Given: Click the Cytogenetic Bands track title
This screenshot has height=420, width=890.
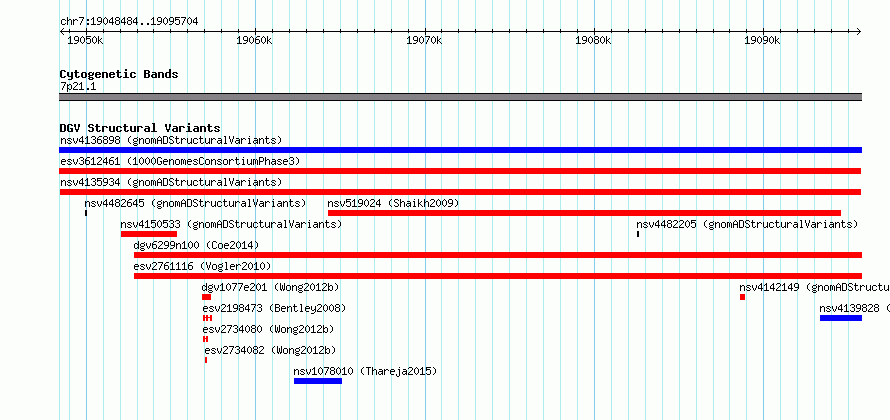Looking at the screenshot, I should click(119, 74).
